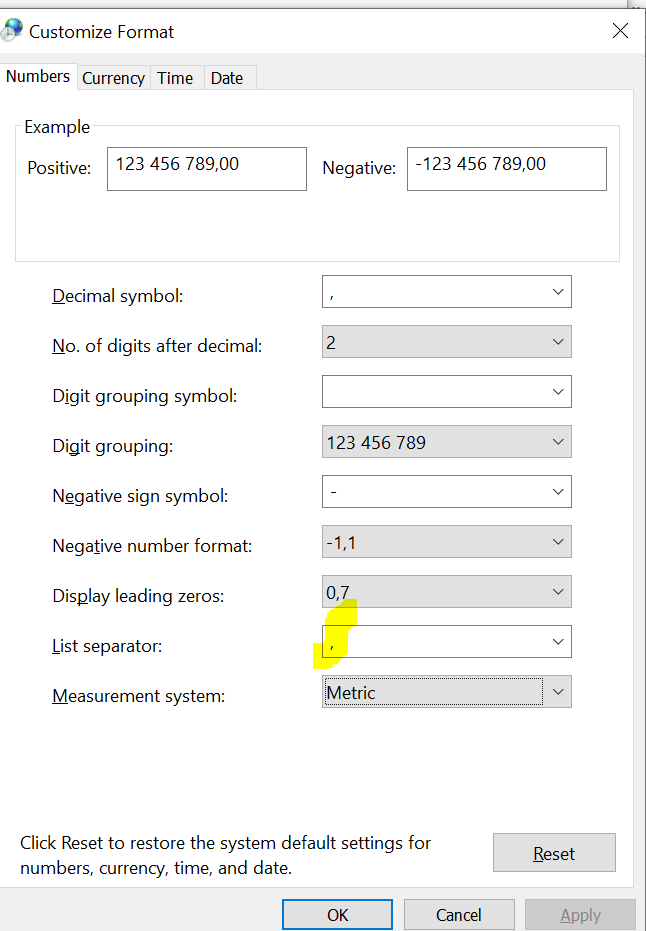This screenshot has height=931, width=646.
Task: Click the Reset button
Action: coord(554,852)
